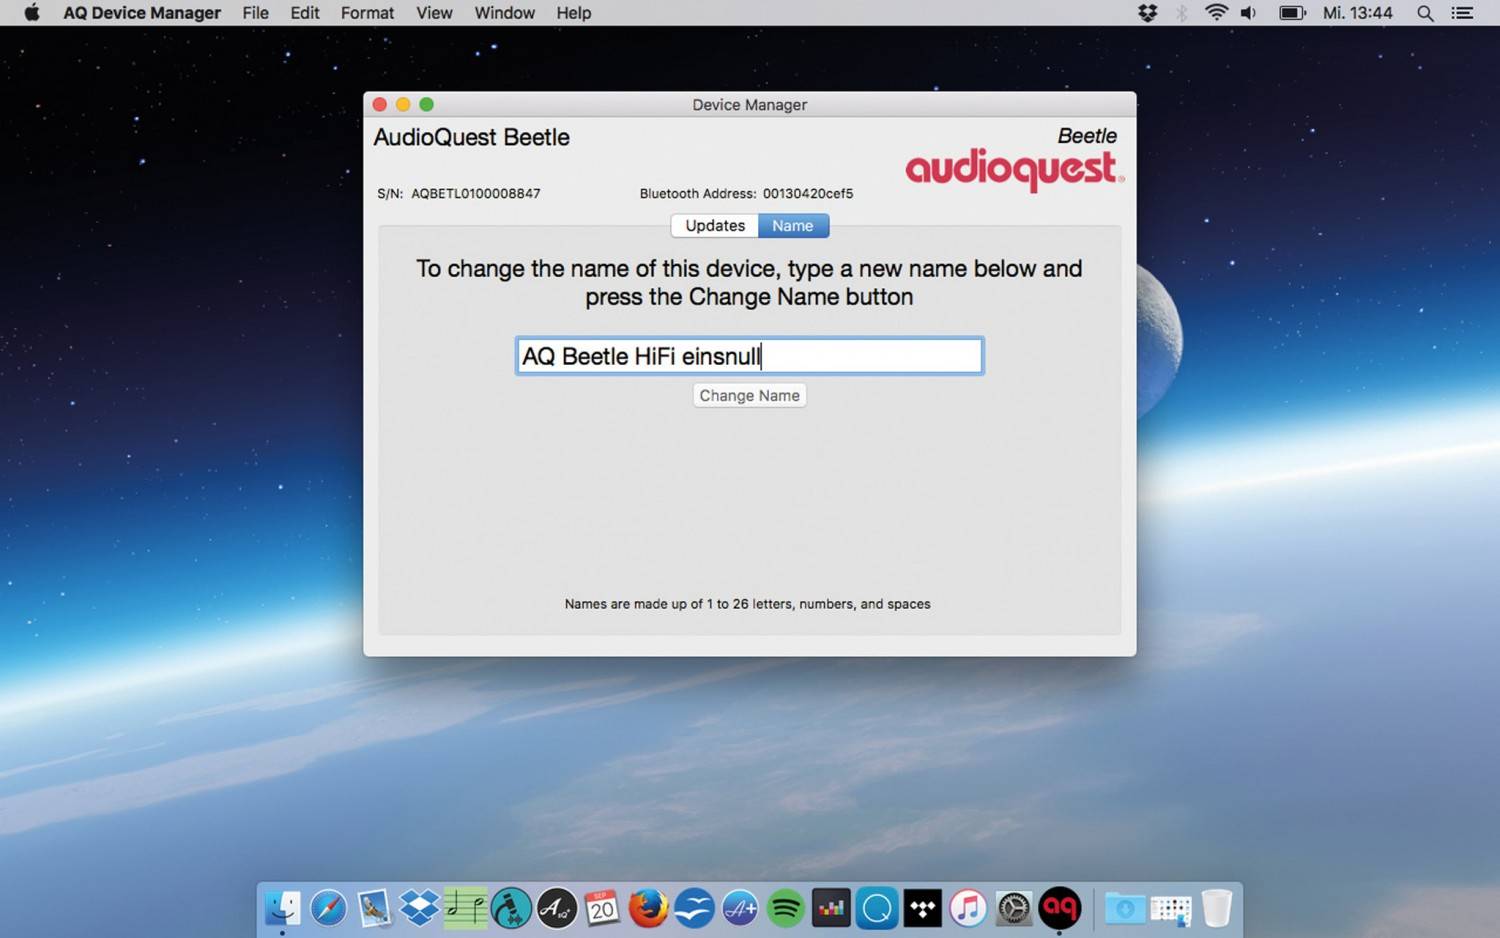Click the 'Names are made up of' hint
The width and height of the screenshot is (1500, 938).
point(747,604)
